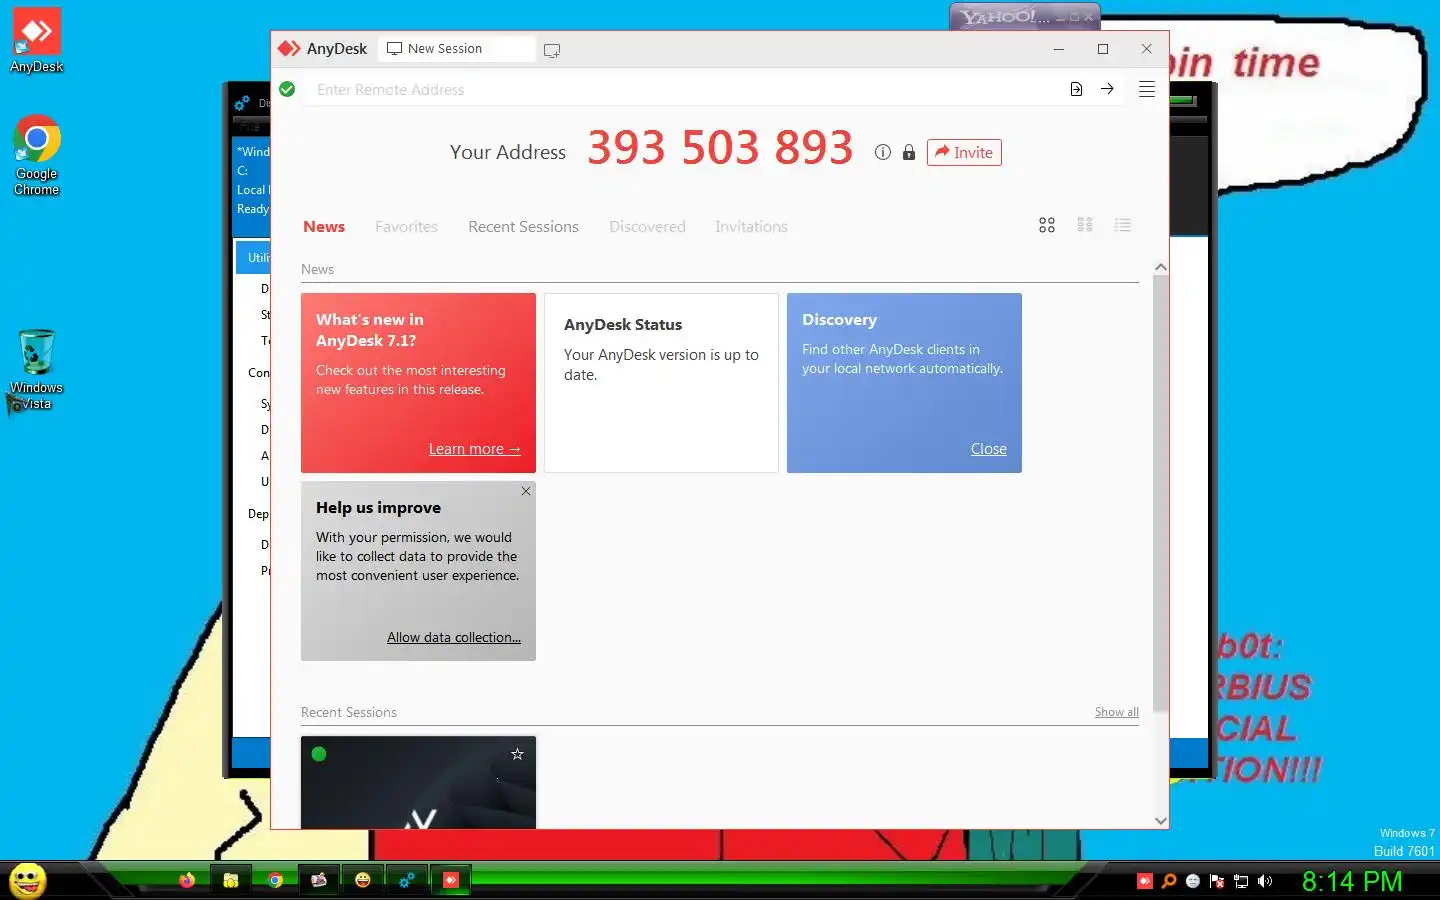
Task: Click the AnyDesk Status card
Action: (661, 383)
